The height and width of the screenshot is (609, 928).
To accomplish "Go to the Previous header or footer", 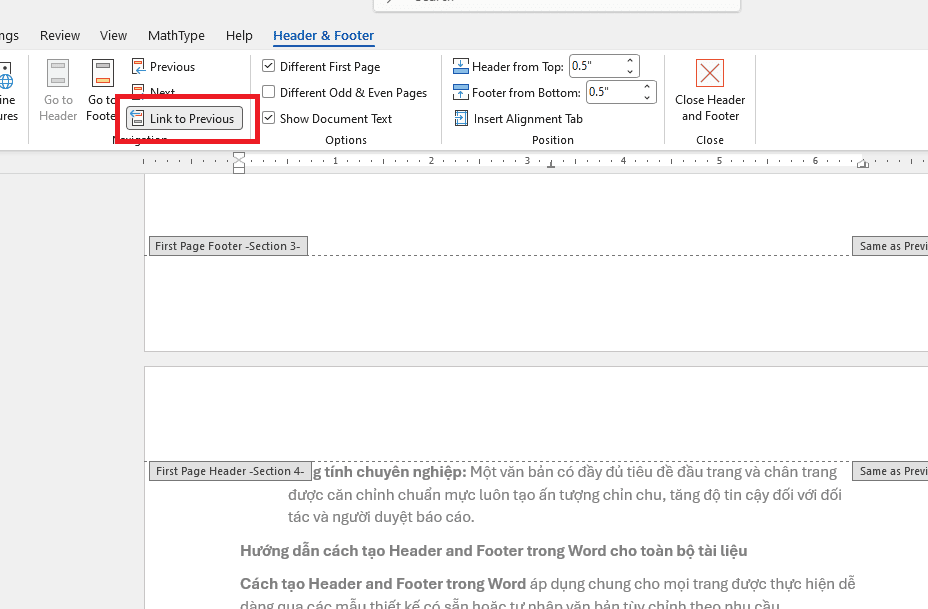I will pos(163,67).
